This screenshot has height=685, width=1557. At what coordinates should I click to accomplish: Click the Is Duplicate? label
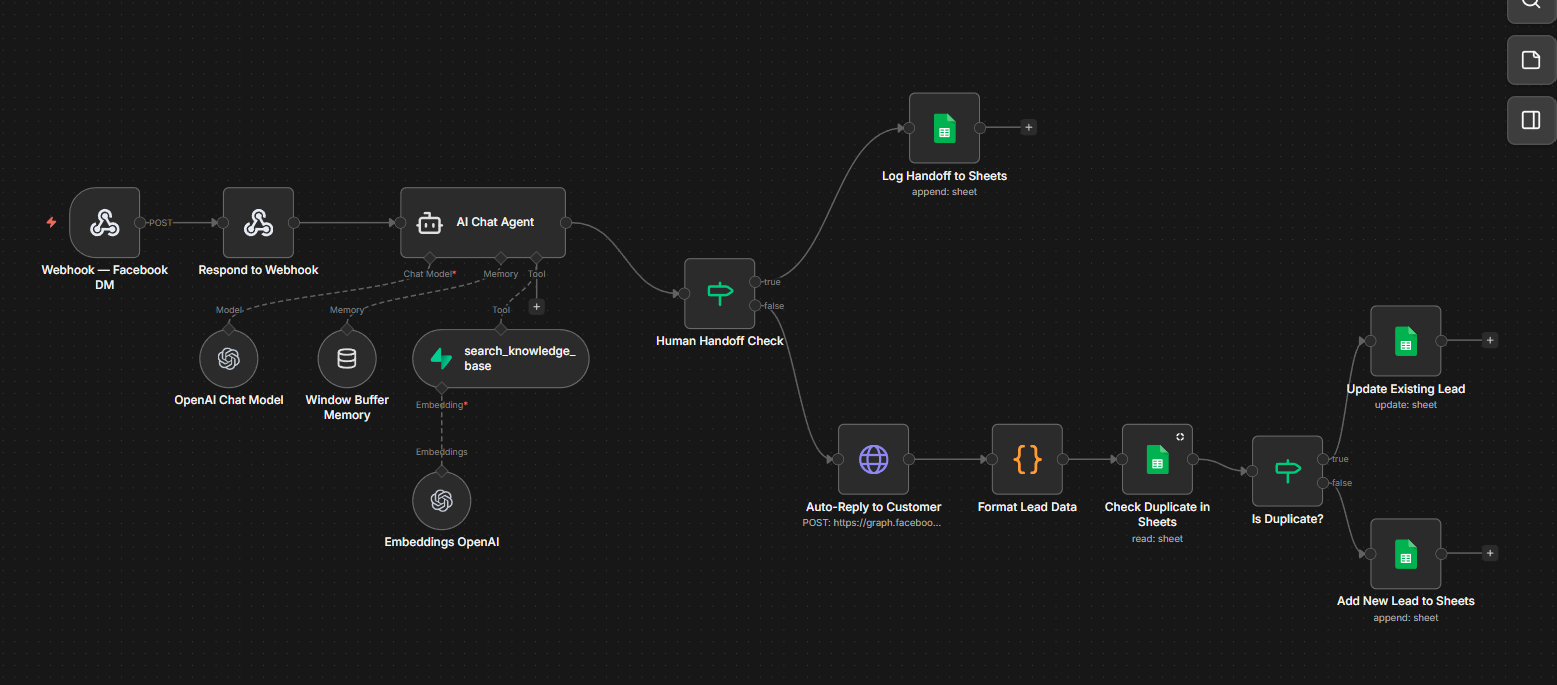1287,519
